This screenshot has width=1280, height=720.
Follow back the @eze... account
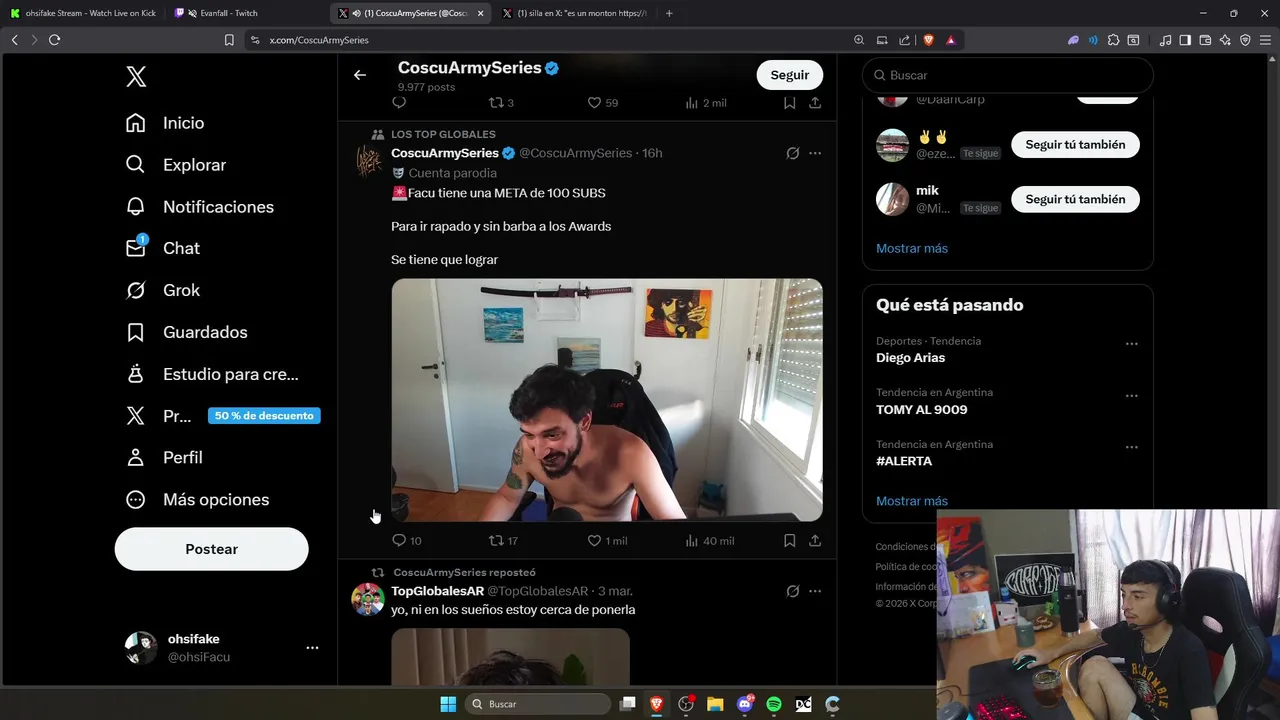point(1075,144)
